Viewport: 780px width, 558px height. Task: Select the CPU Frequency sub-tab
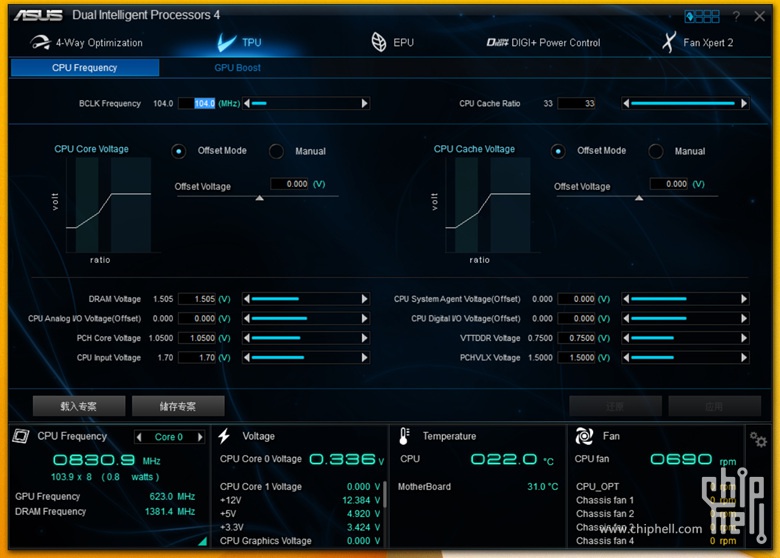[85, 68]
